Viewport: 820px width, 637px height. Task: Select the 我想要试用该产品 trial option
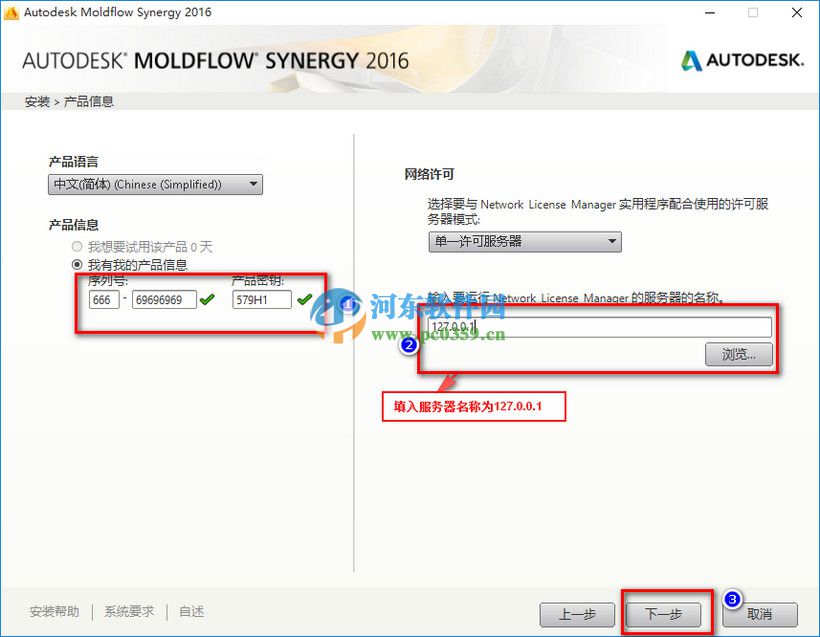tap(77, 247)
